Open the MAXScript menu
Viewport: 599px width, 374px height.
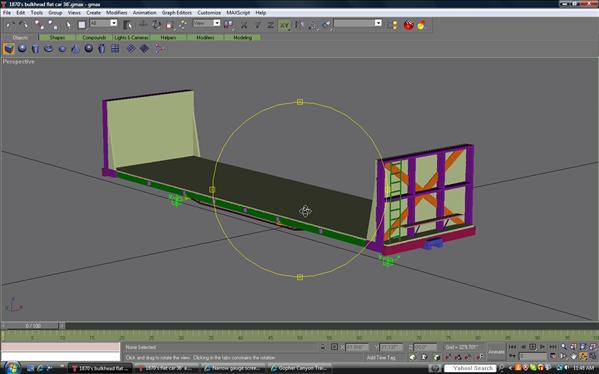238,13
